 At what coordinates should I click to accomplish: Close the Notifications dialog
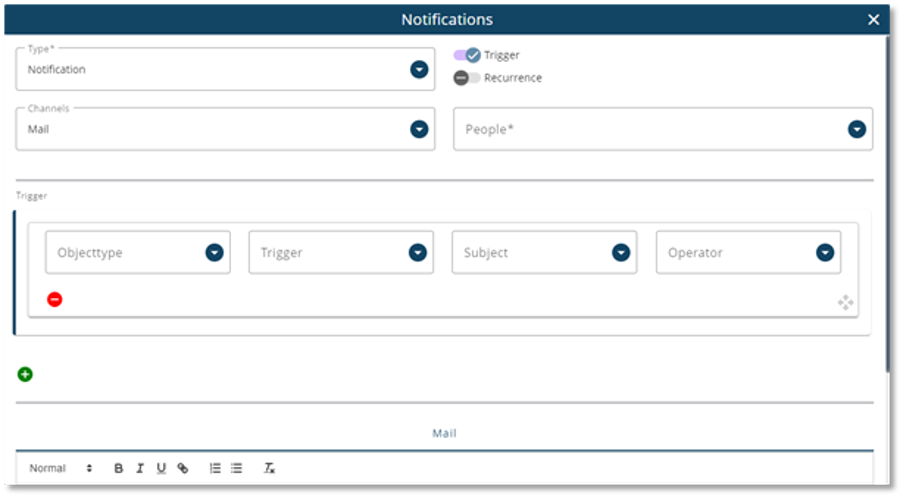(x=873, y=20)
